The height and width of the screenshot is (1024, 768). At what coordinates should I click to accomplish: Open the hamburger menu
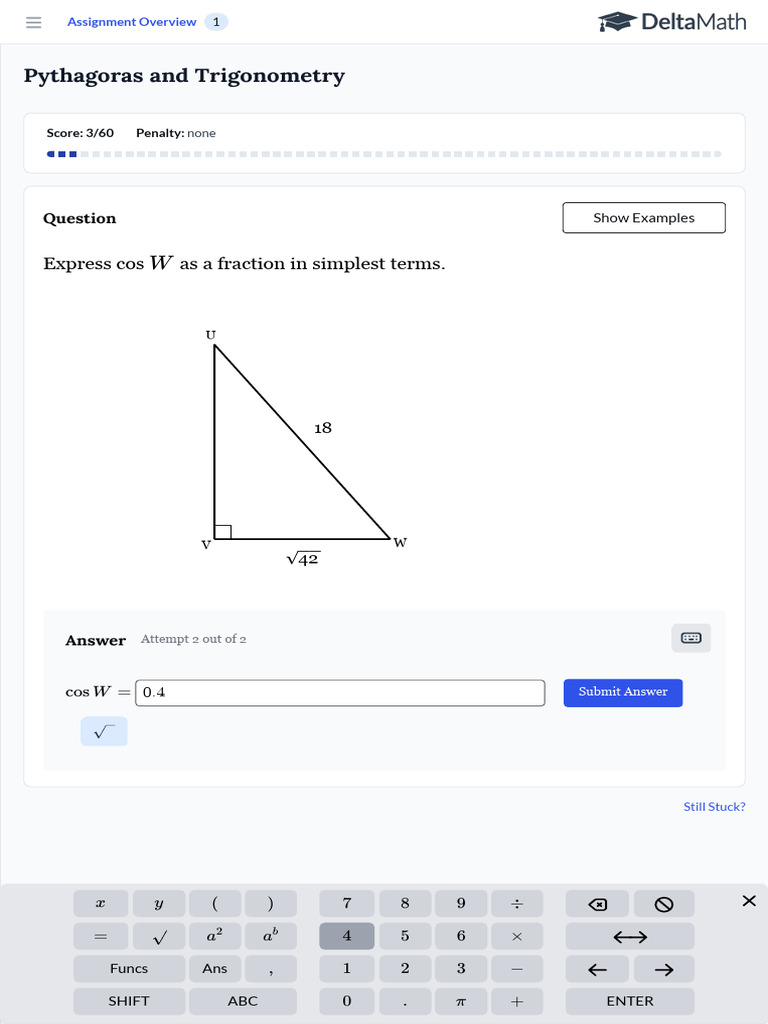click(x=34, y=22)
